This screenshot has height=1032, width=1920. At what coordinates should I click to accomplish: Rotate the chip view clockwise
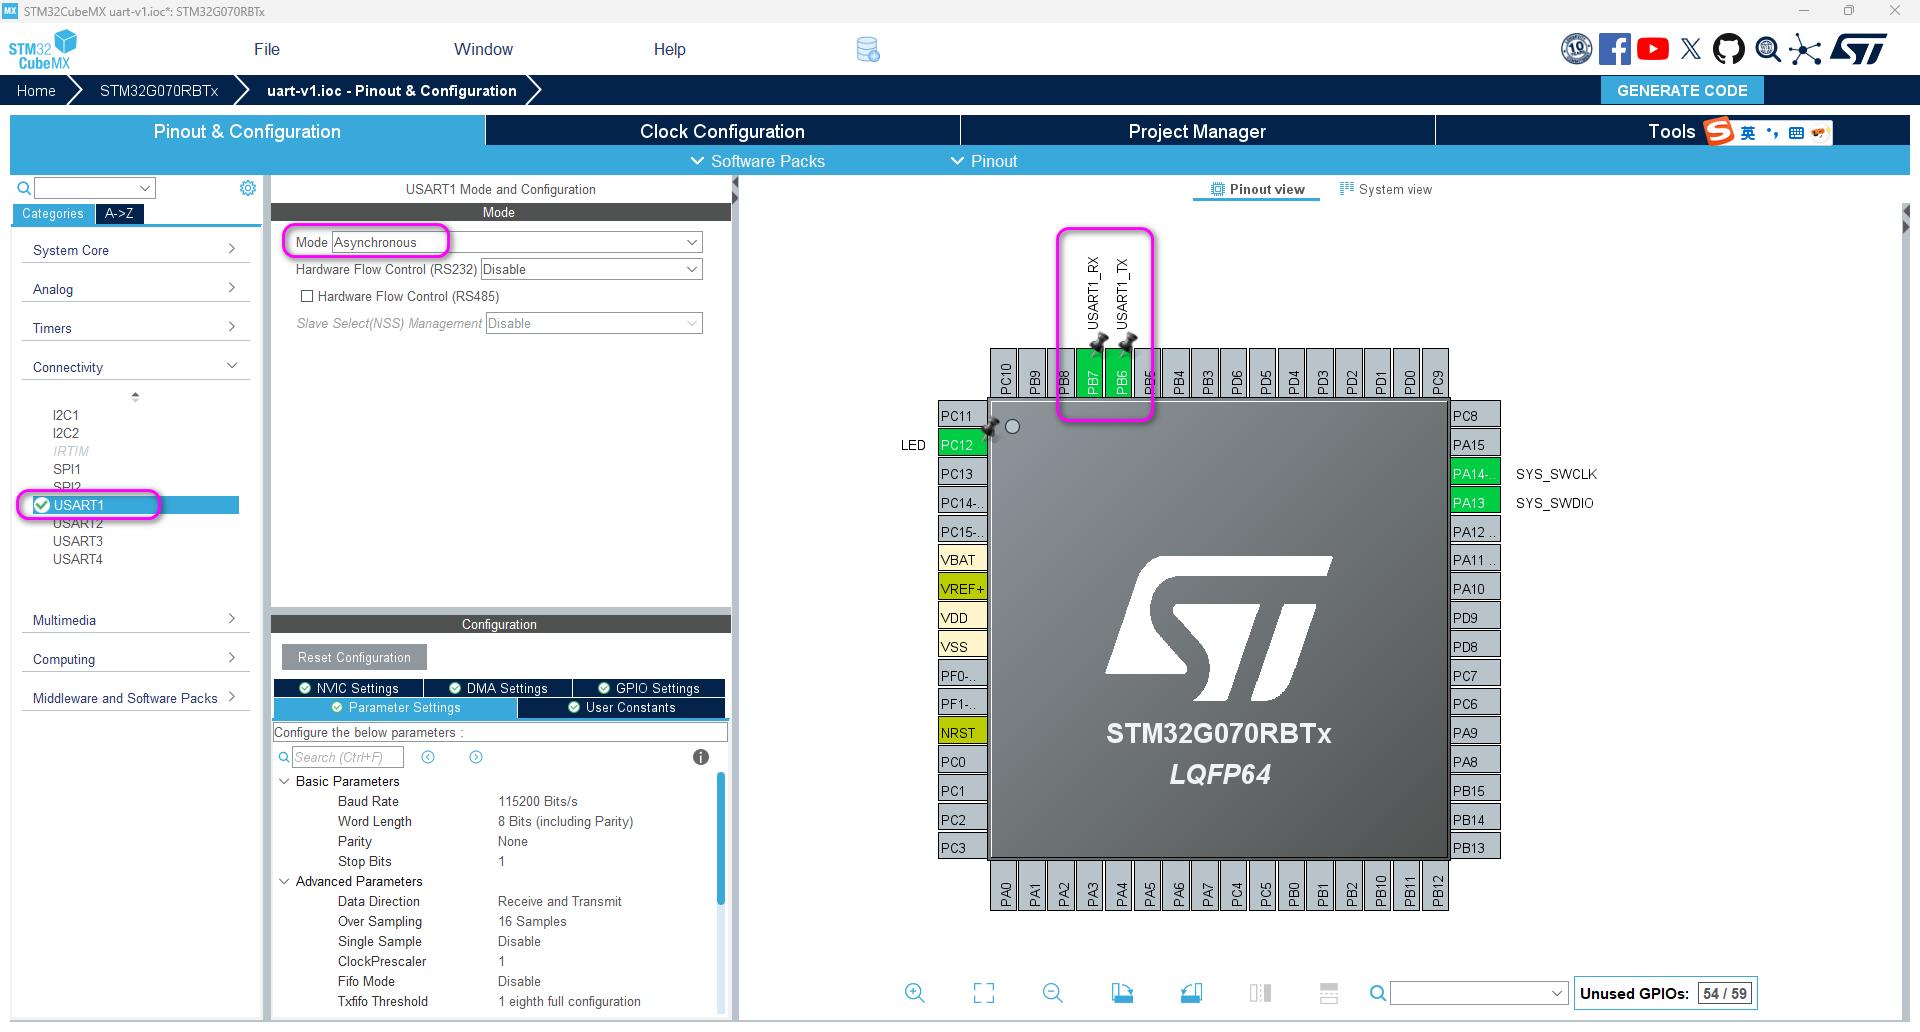pos(1122,993)
